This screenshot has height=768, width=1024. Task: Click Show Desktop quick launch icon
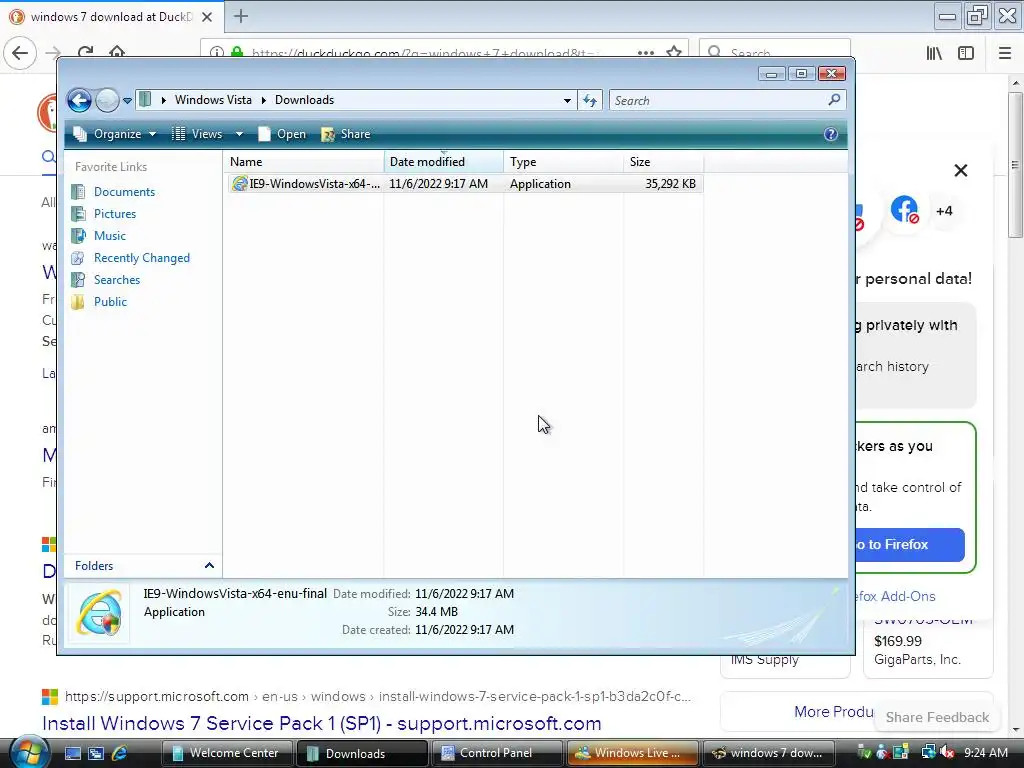pos(73,753)
